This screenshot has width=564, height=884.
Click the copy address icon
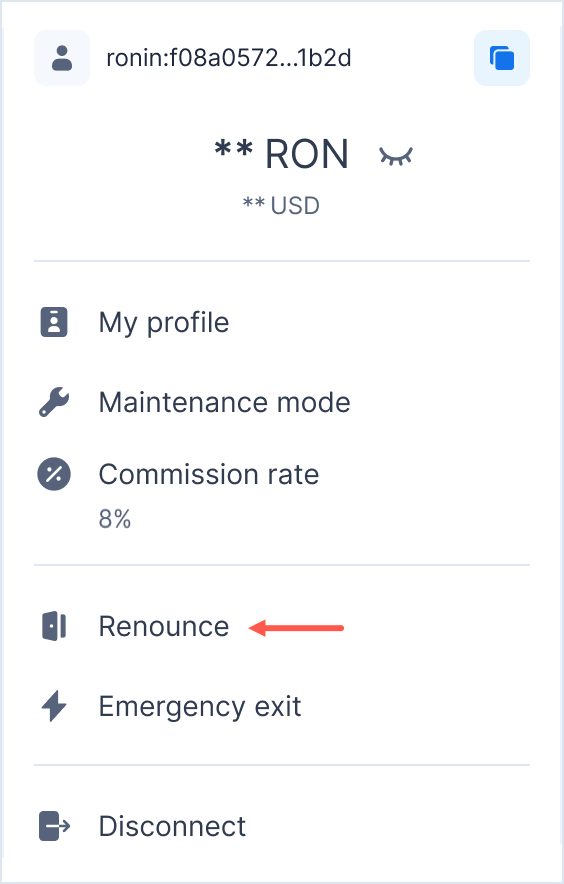[x=501, y=58]
